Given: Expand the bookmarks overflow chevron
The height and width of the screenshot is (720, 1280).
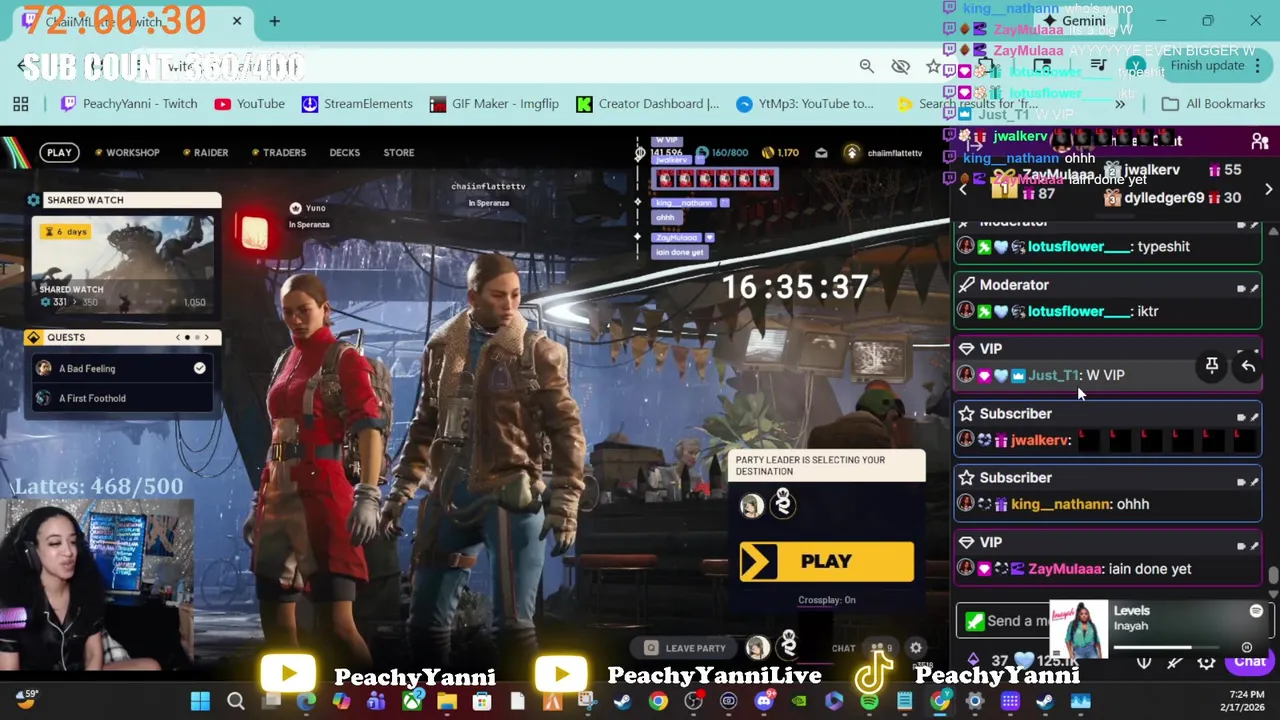Looking at the screenshot, I should tap(1120, 104).
